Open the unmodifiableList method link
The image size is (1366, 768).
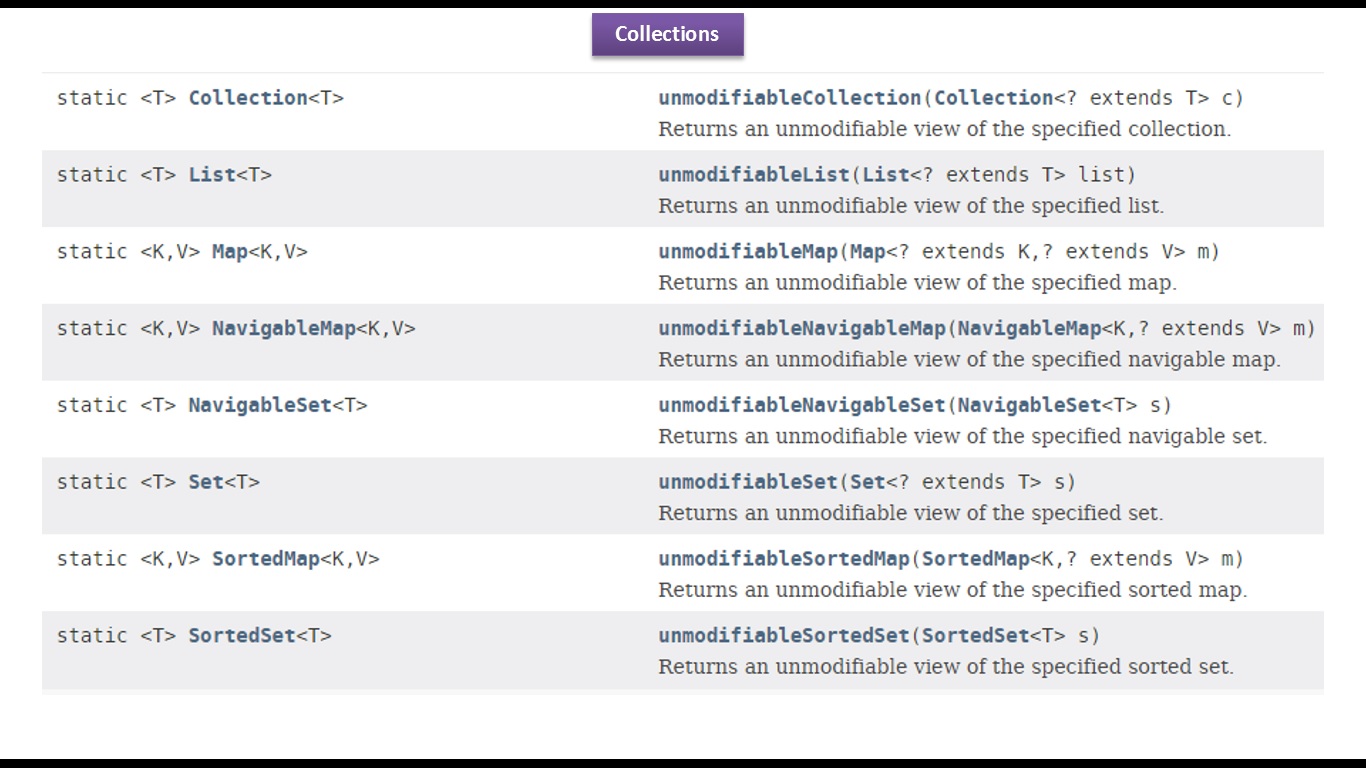pos(754,175)
